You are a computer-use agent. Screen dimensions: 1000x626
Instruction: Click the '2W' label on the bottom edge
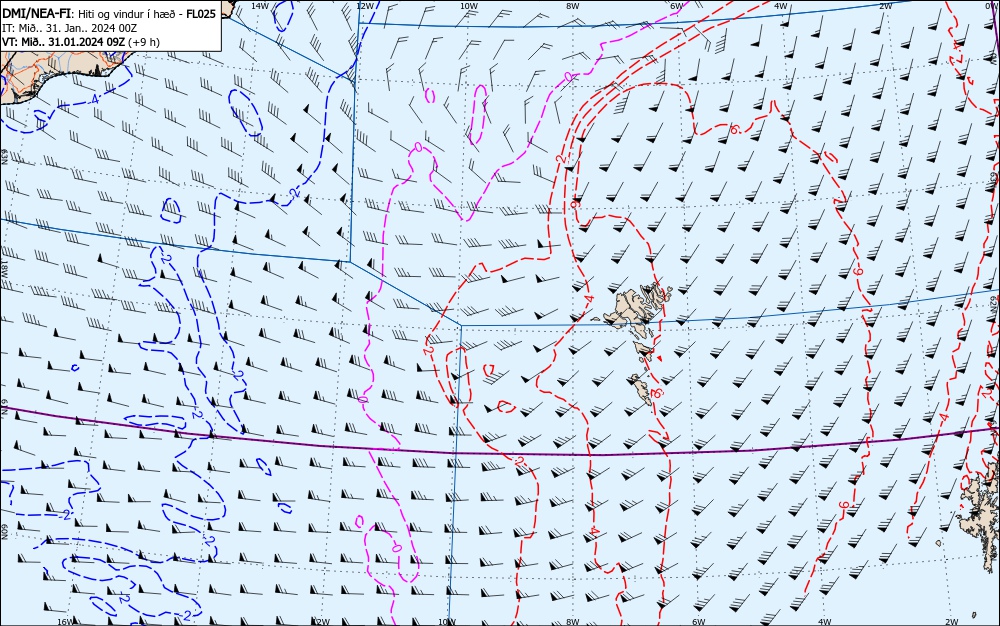click(x=952, y=622)
